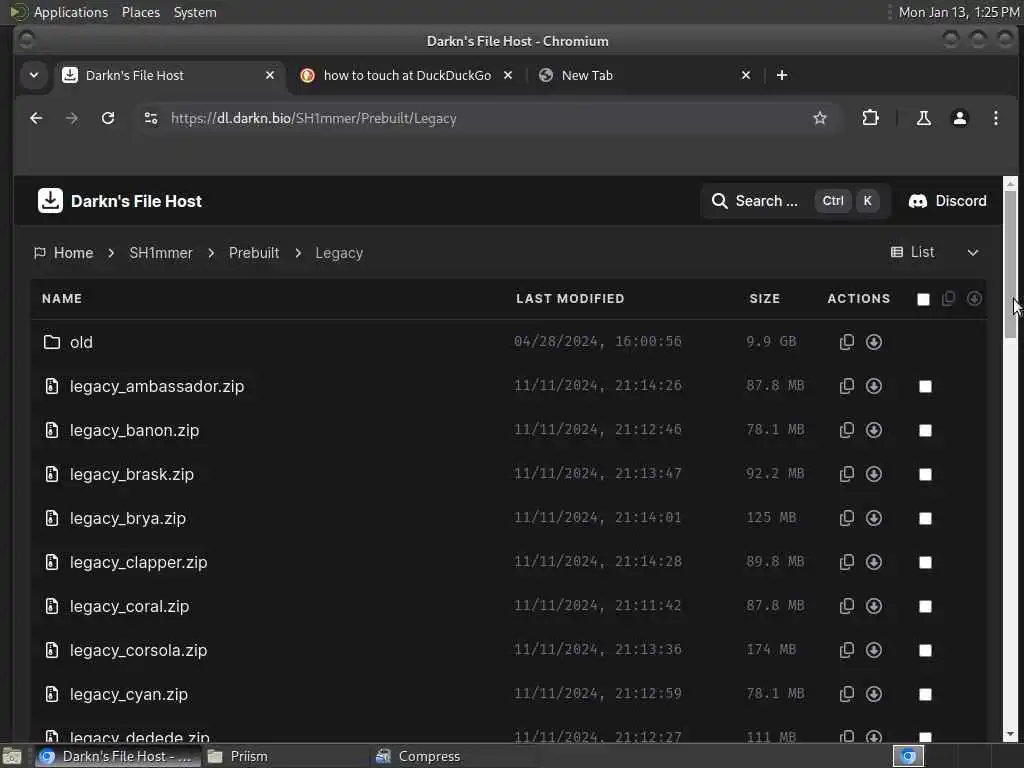Check the box for legacy_brask.zip

coord(925,474)
